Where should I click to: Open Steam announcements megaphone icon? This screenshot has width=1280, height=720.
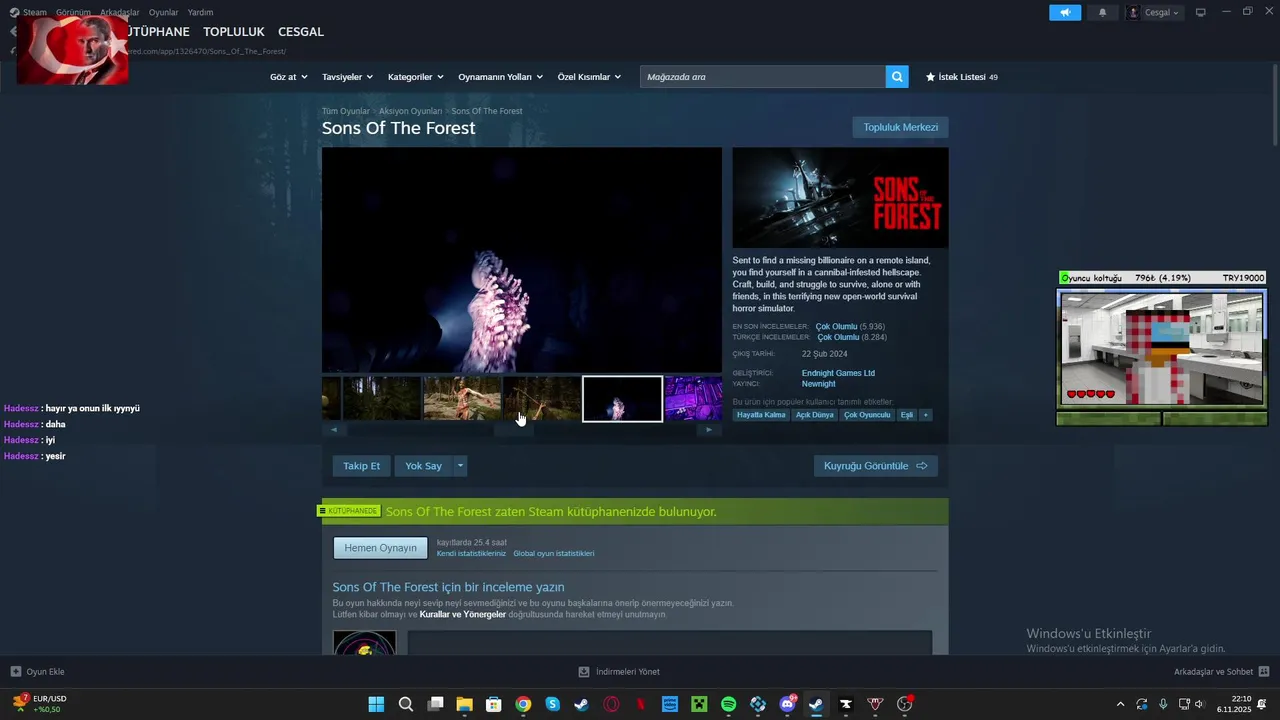click(x=1065, y=12)
